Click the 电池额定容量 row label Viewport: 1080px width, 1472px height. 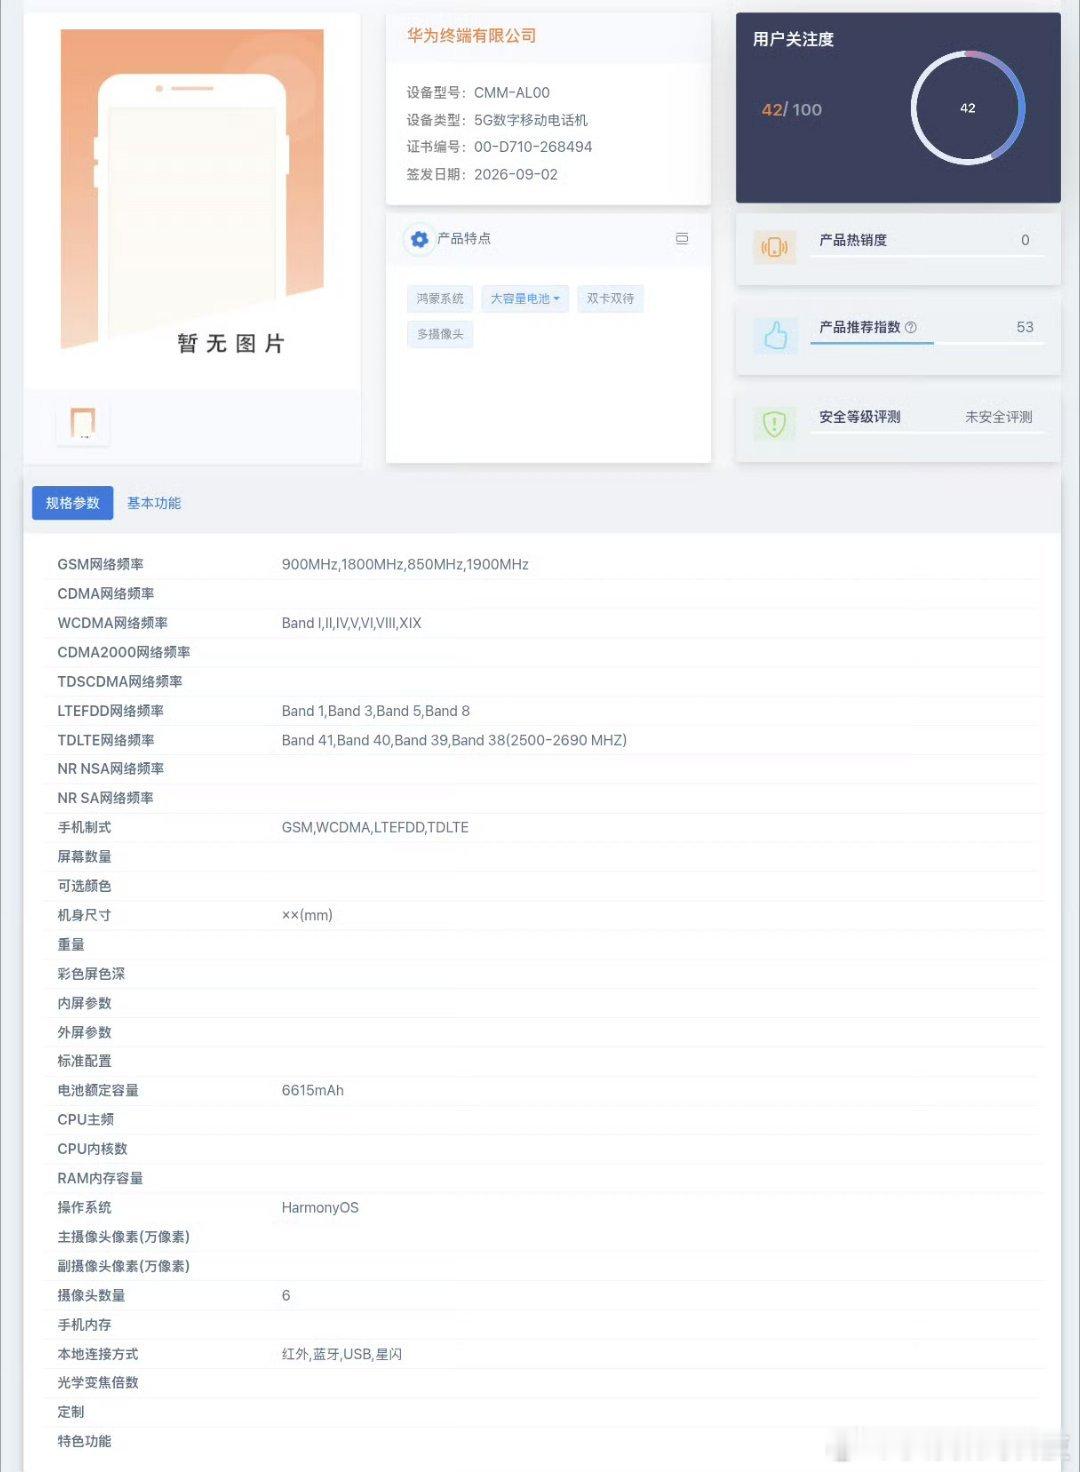click(98, 1090)
